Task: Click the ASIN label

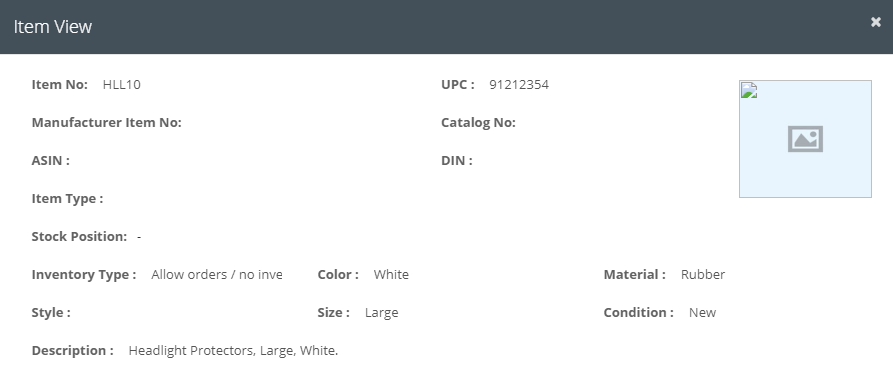Action: click(50, 161)
